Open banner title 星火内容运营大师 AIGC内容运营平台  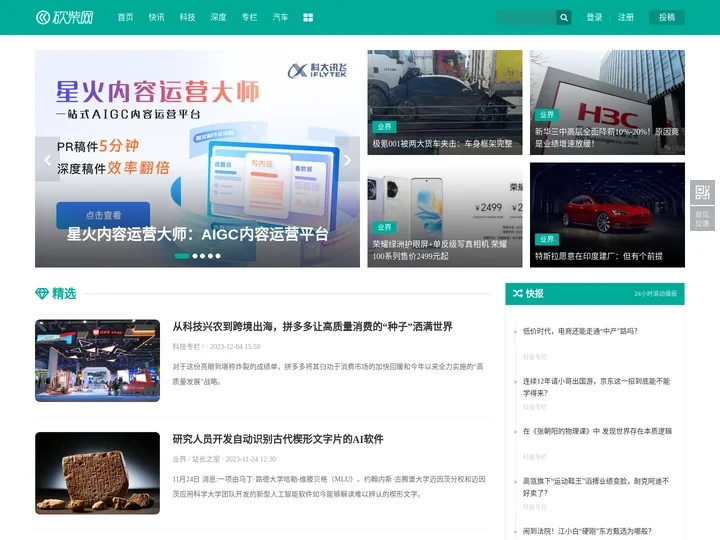197,234
